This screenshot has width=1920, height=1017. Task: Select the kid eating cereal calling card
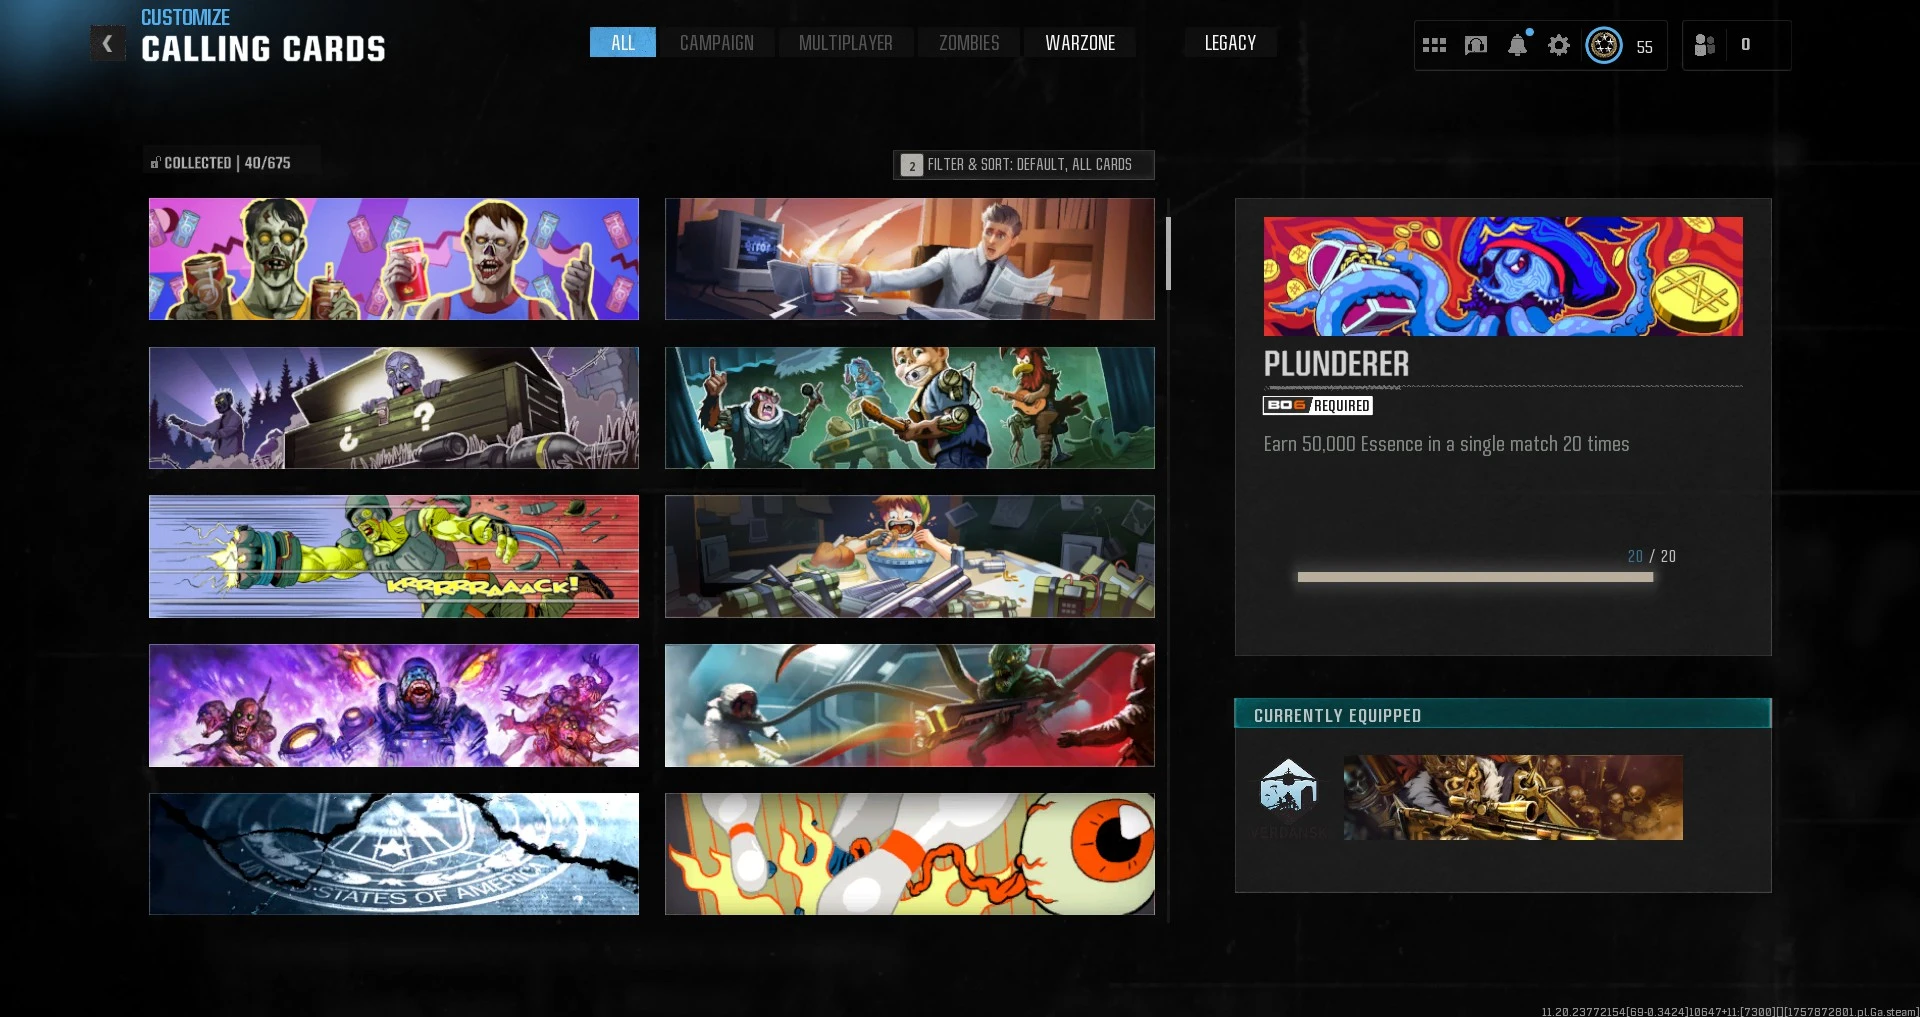coord(910,557)
